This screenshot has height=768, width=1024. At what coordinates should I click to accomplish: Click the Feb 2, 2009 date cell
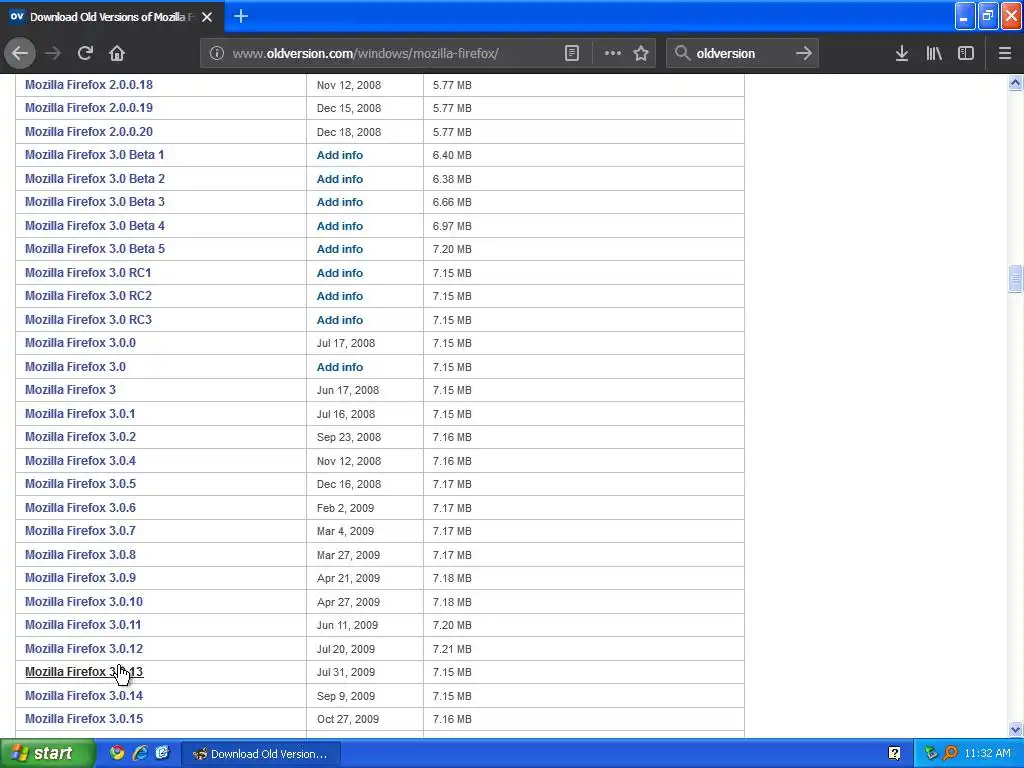point(345,508)
